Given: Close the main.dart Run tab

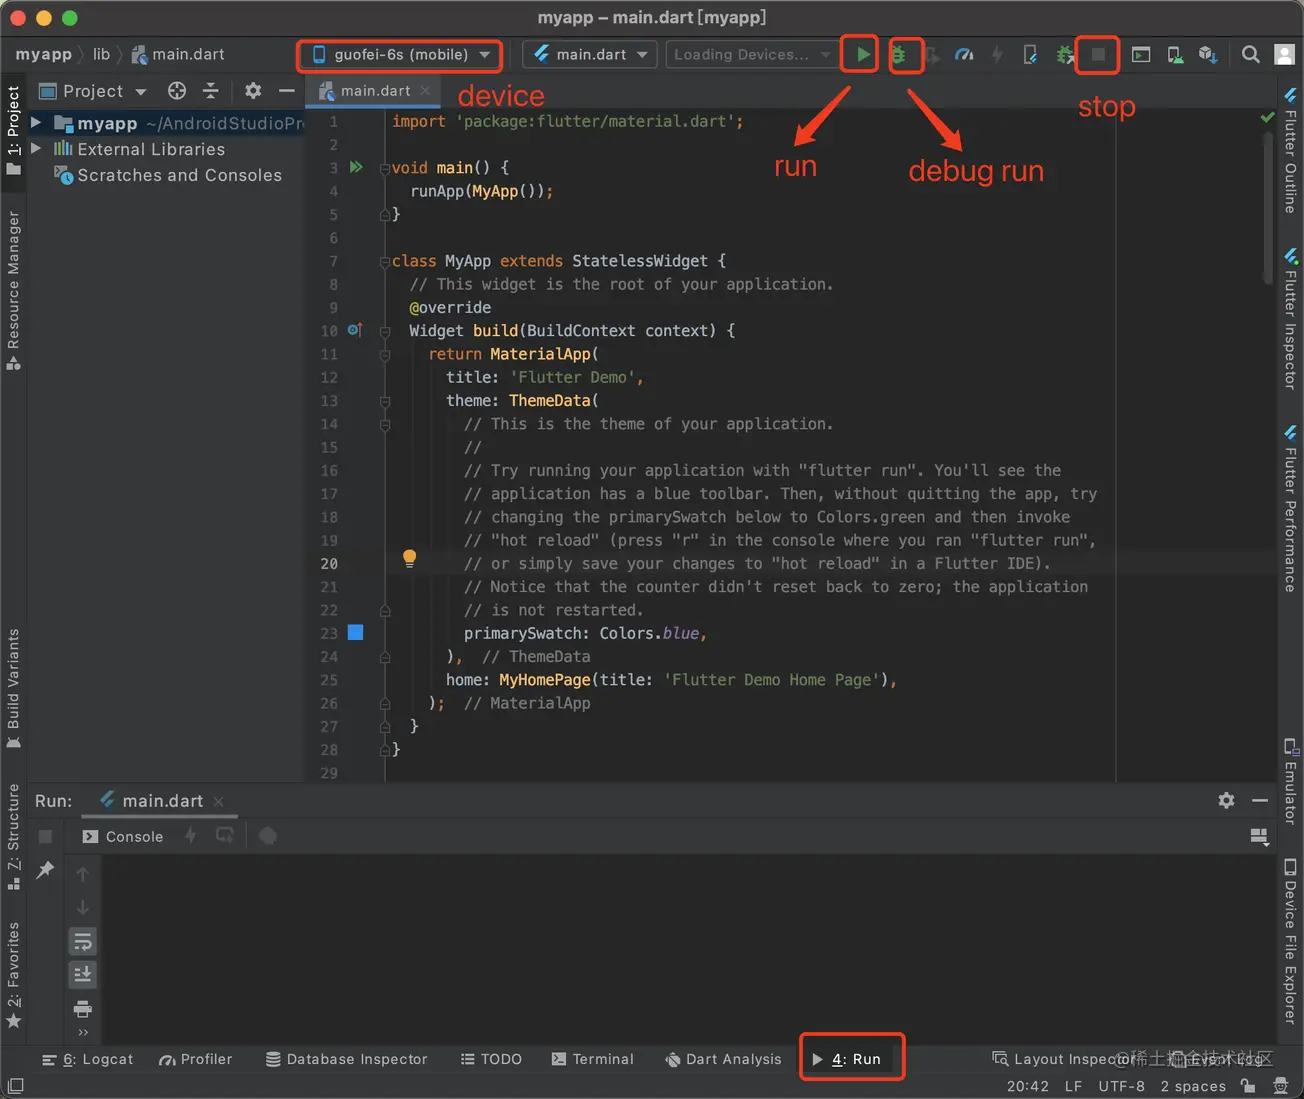Looking at the screenshot, I should click(x=218, y=801).
